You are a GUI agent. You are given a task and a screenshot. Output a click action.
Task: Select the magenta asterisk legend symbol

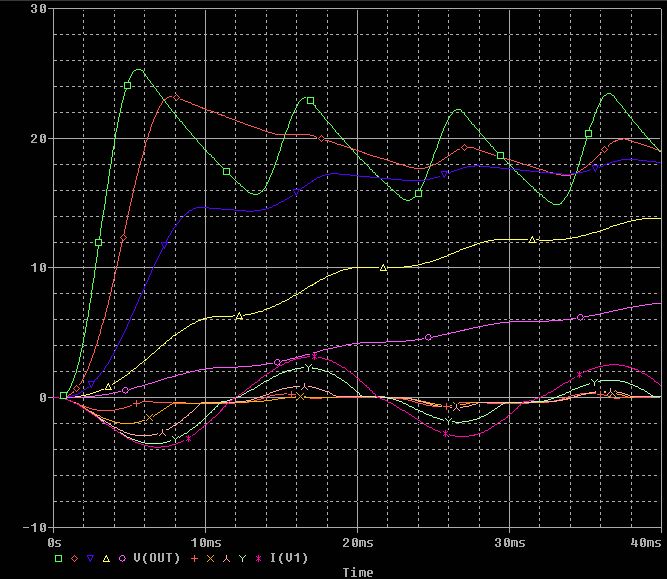click(x=258, y=559)
